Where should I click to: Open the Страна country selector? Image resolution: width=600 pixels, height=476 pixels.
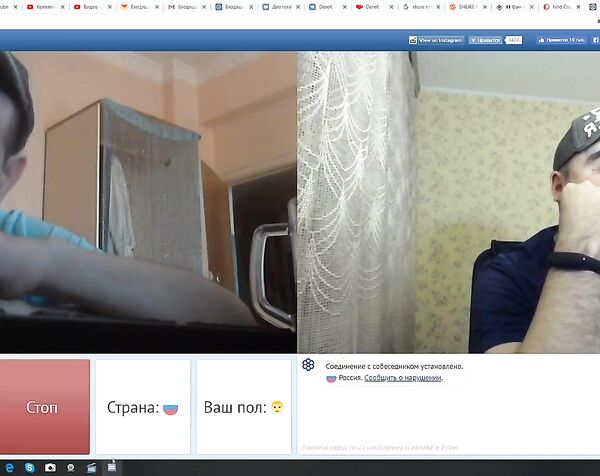[x=142, y=407]
